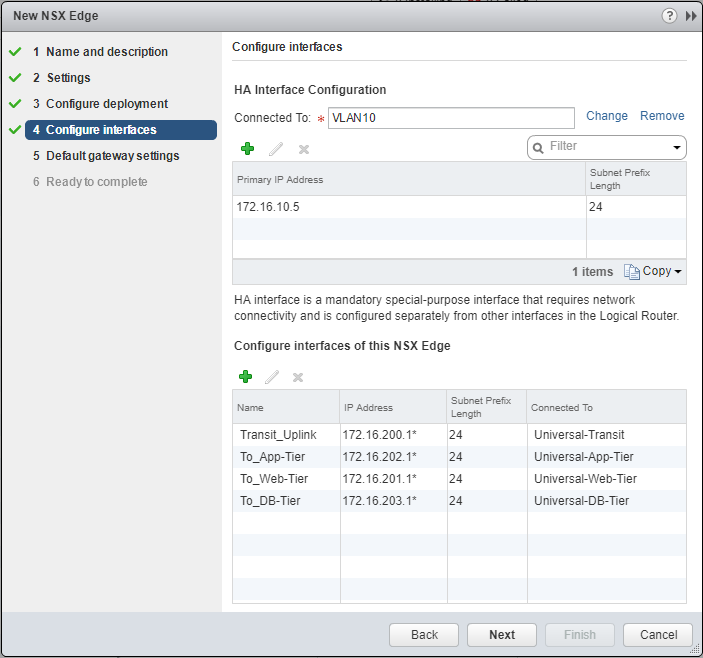The height and width of the screenshot is (658, 703).
Task: Open the Filter dropdown arrow
Action: (677, 147)
